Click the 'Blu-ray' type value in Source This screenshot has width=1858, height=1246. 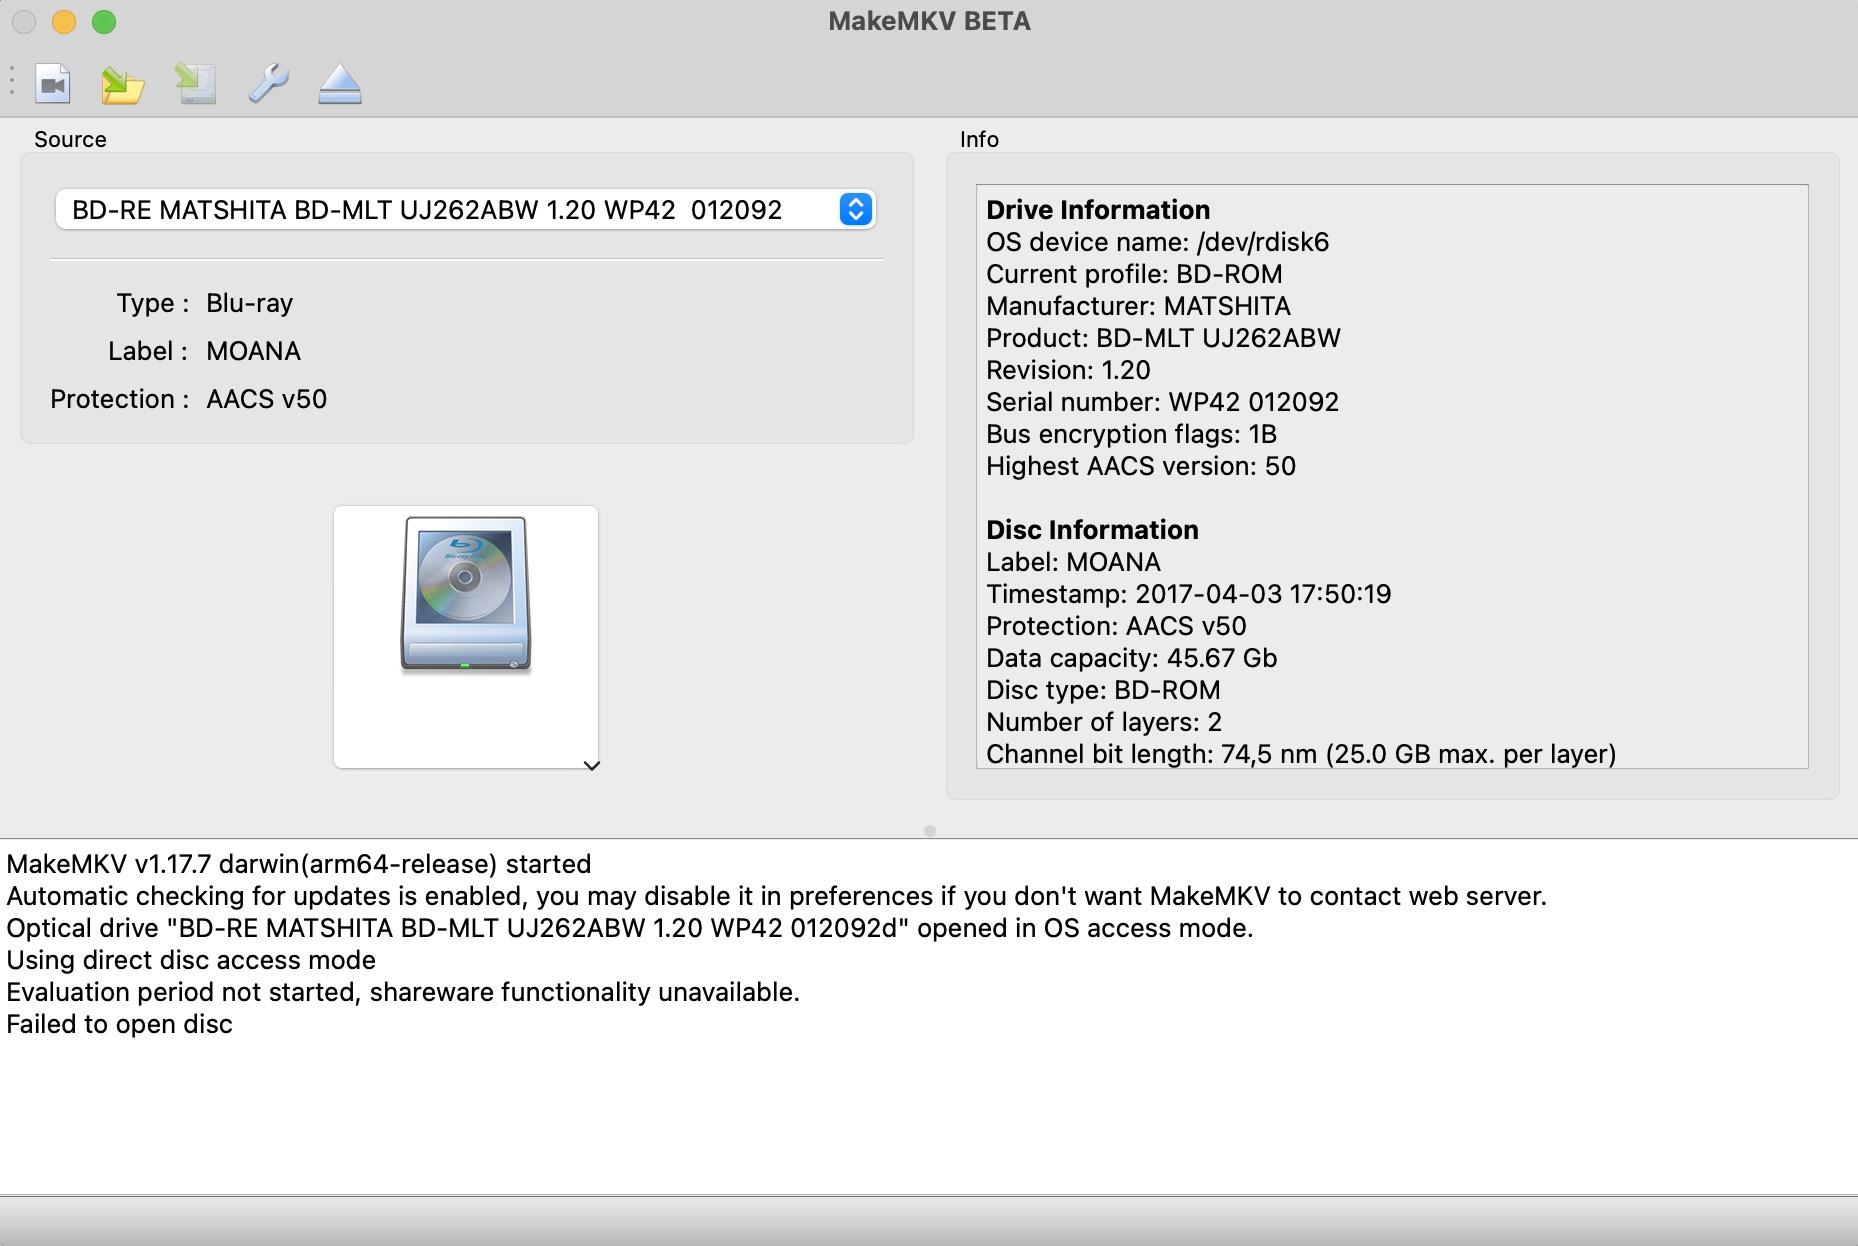[x=249, y=303]
